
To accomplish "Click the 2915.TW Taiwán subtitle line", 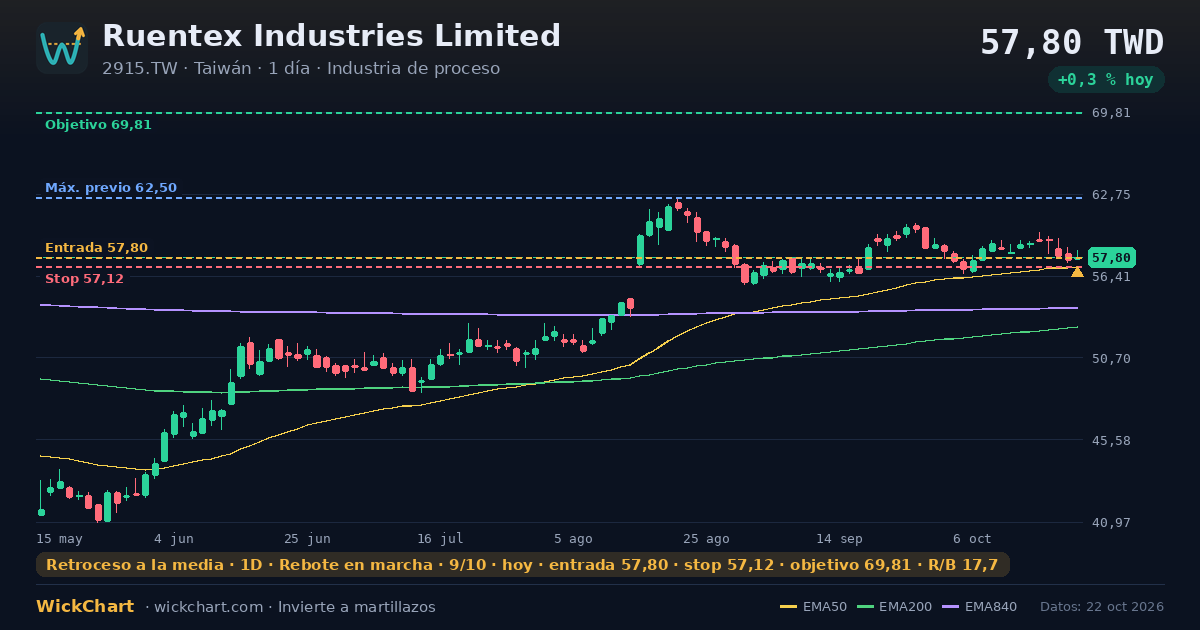I will [301, 69].
